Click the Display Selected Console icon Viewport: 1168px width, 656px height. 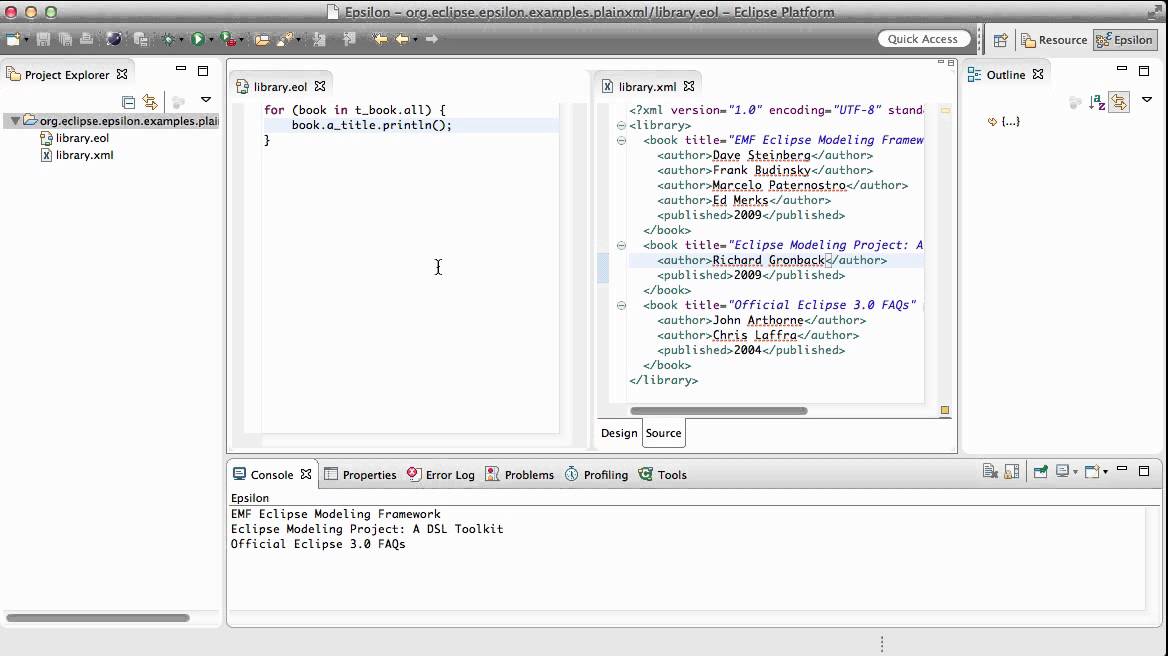tap(1063, 471)
